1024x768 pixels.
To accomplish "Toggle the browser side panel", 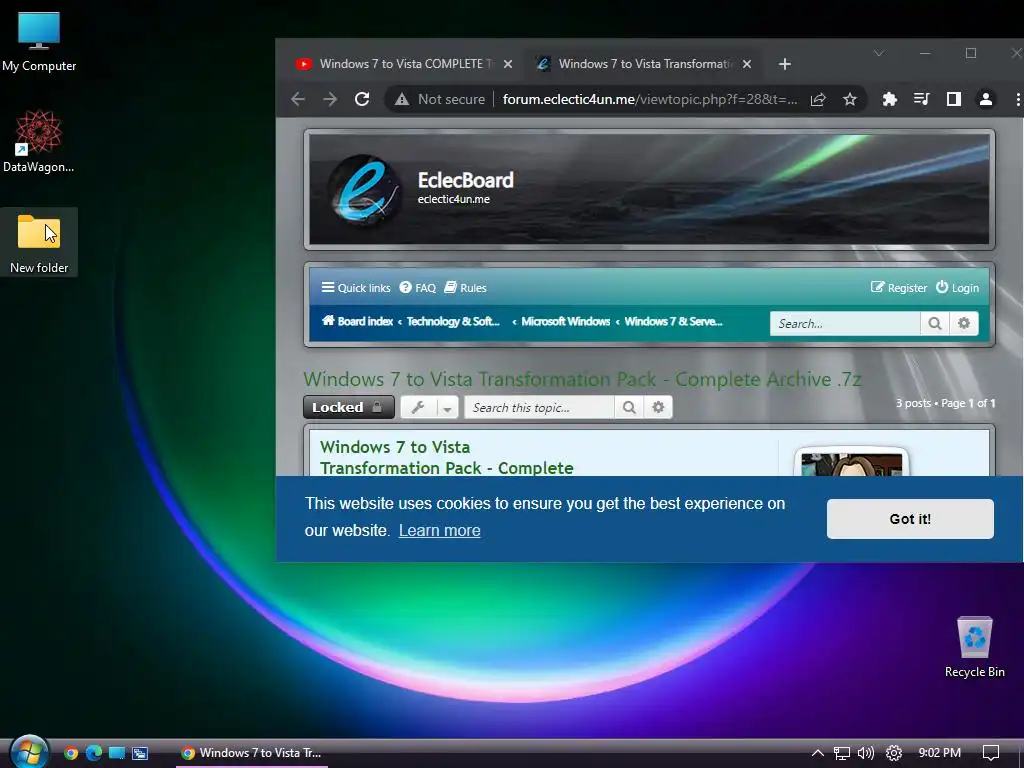I will click(x=953, y=99).
